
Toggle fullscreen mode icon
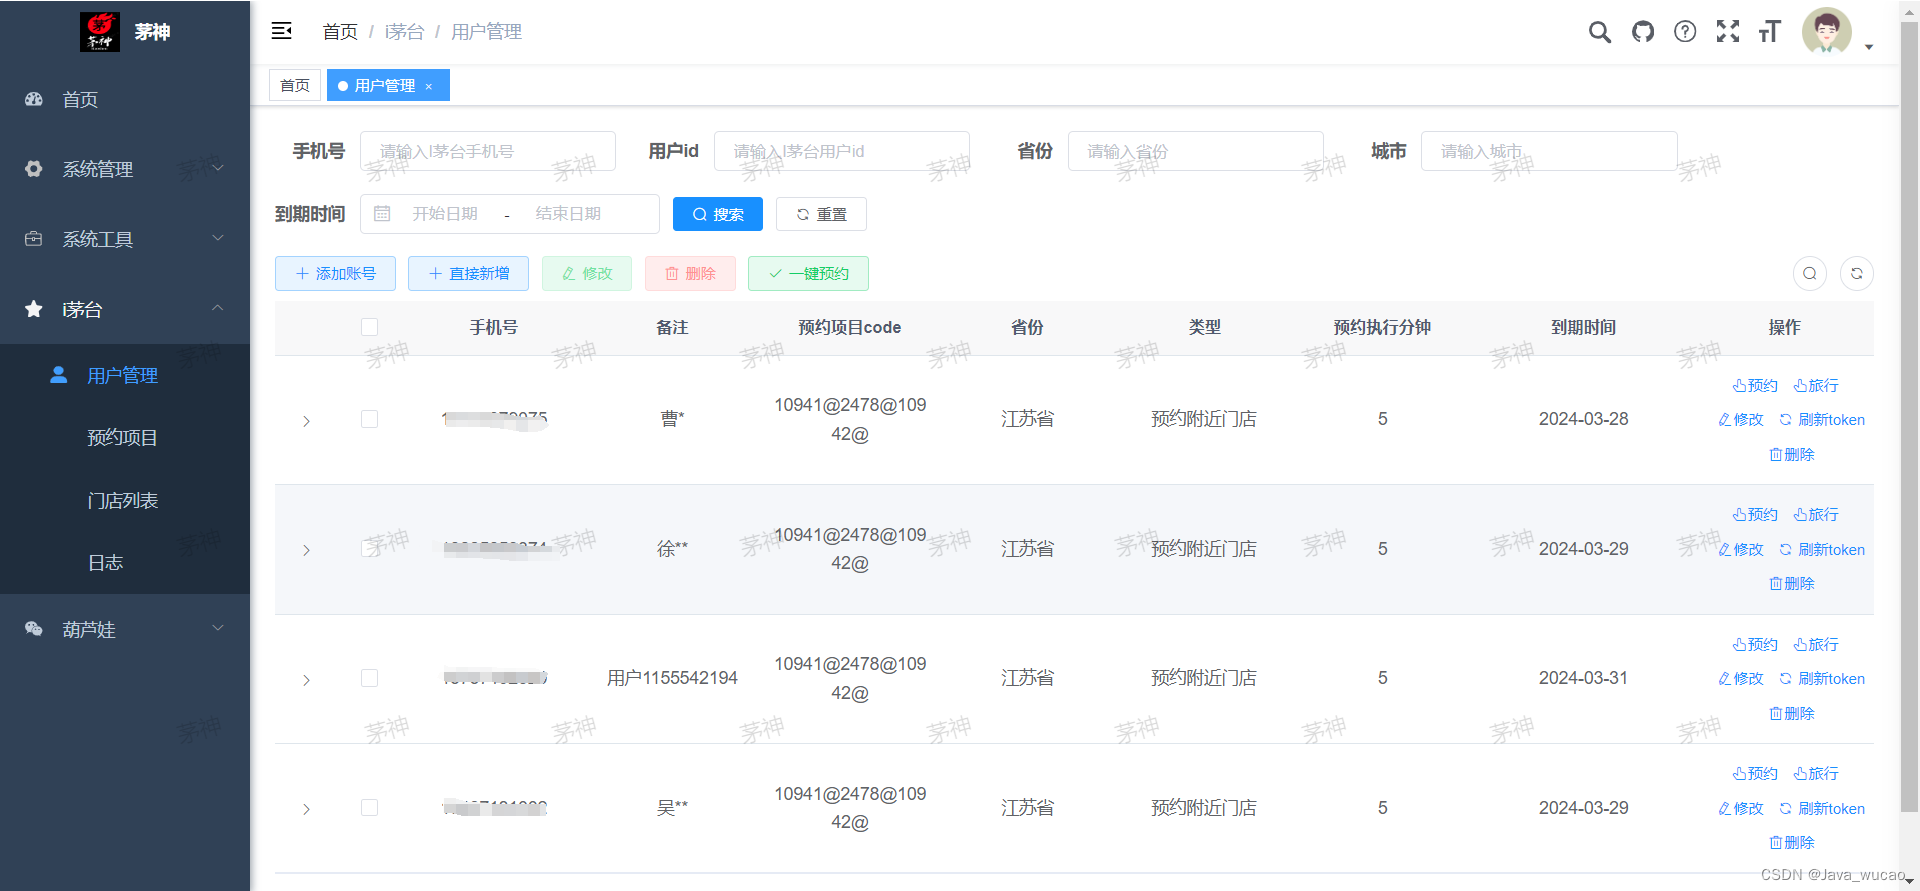point(1728,32)
